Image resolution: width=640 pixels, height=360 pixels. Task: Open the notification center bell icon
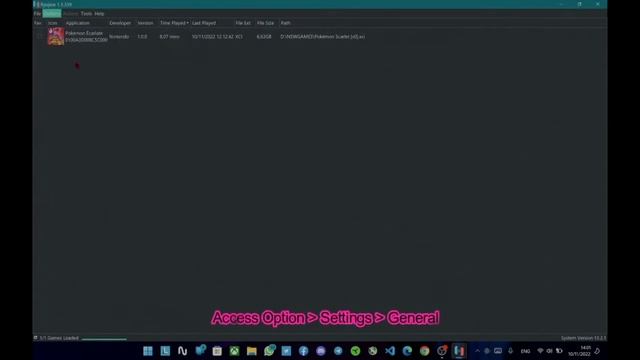597,351
